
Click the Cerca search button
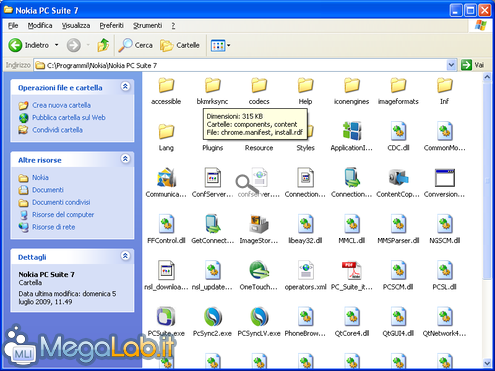136,45
